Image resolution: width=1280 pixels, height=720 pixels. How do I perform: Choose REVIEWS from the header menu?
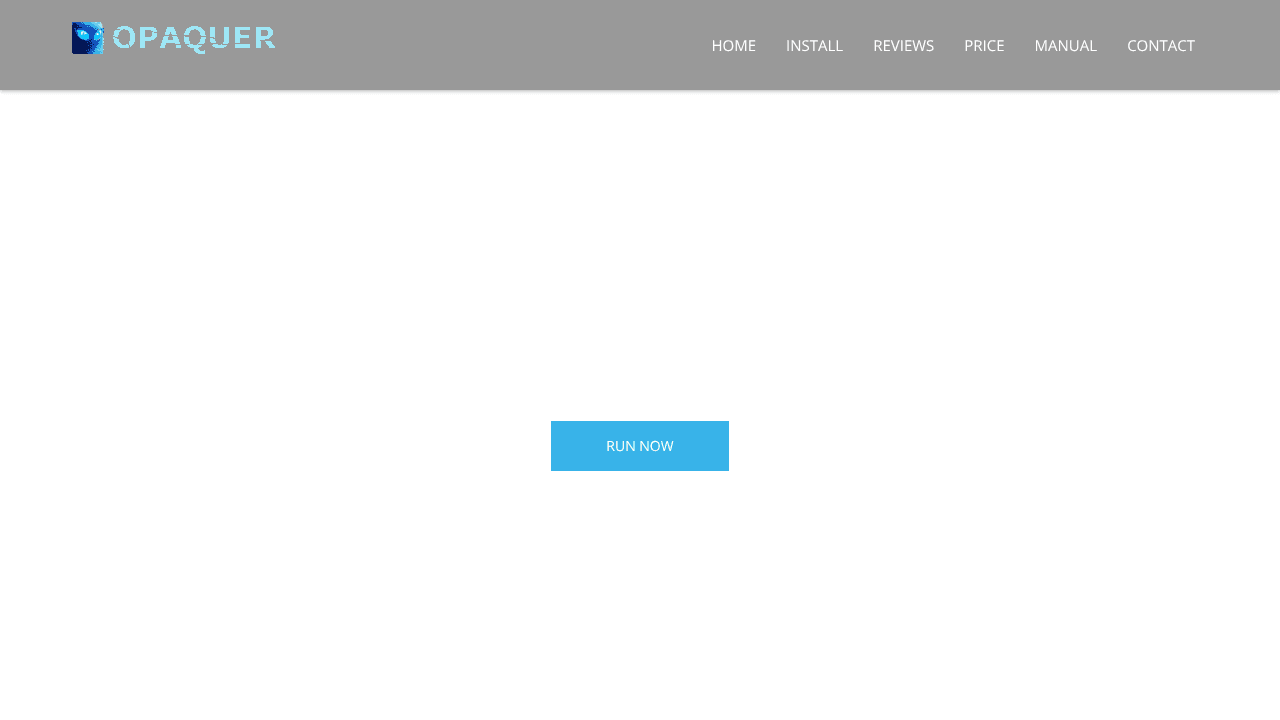click(903, 45)
